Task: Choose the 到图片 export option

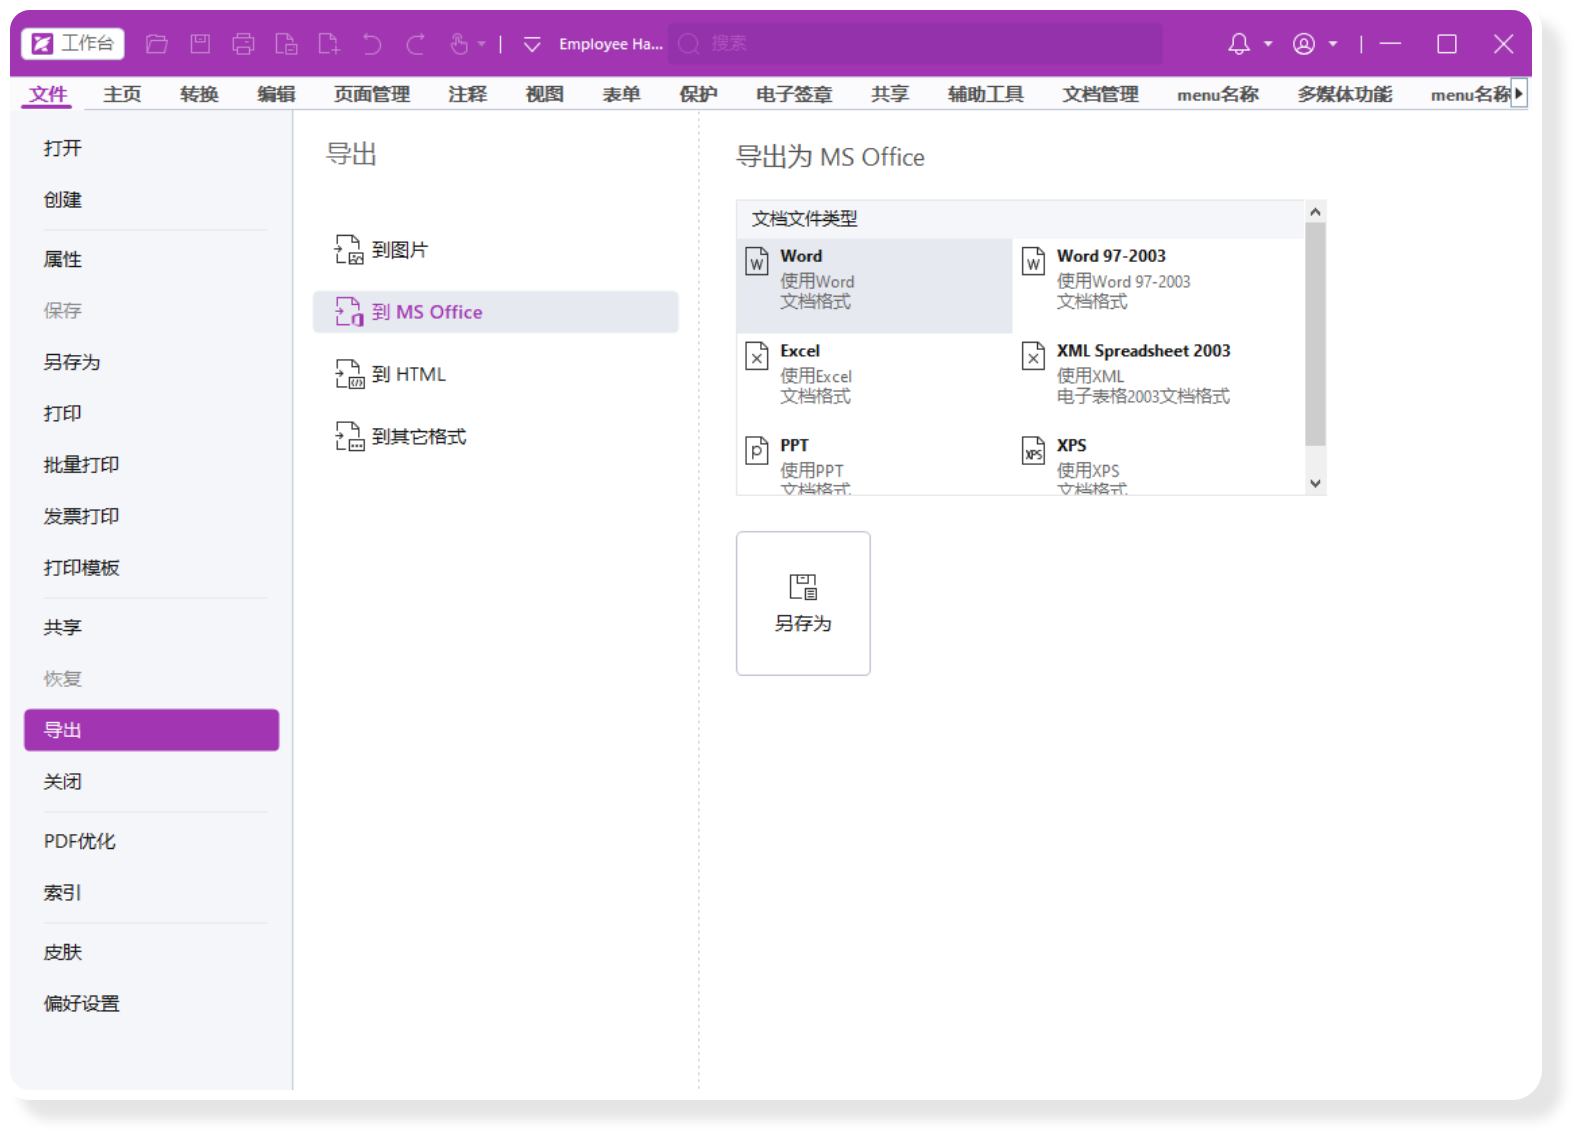Action: click(x=496, y=250)
